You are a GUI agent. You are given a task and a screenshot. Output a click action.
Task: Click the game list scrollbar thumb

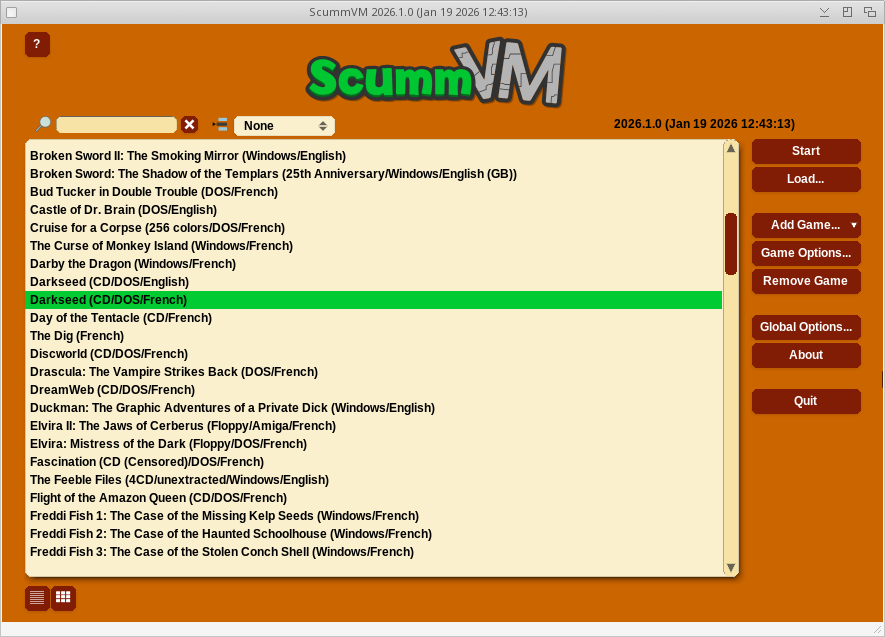(x=731, y=243)
